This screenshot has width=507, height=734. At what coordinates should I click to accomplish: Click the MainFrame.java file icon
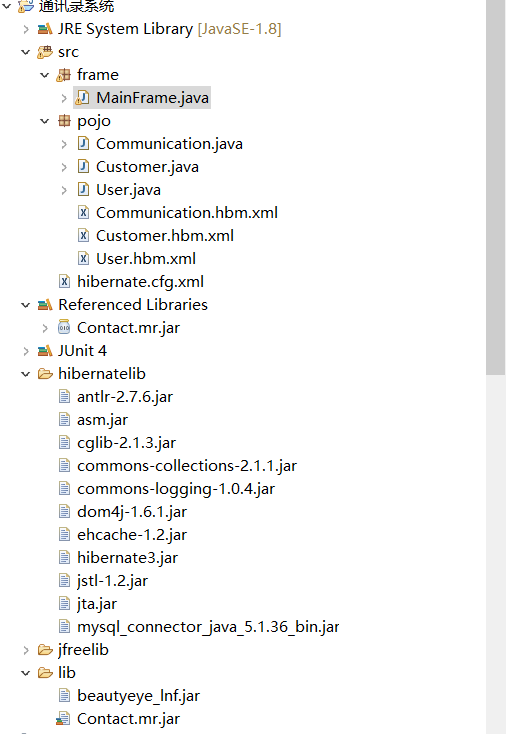(82, 98)
